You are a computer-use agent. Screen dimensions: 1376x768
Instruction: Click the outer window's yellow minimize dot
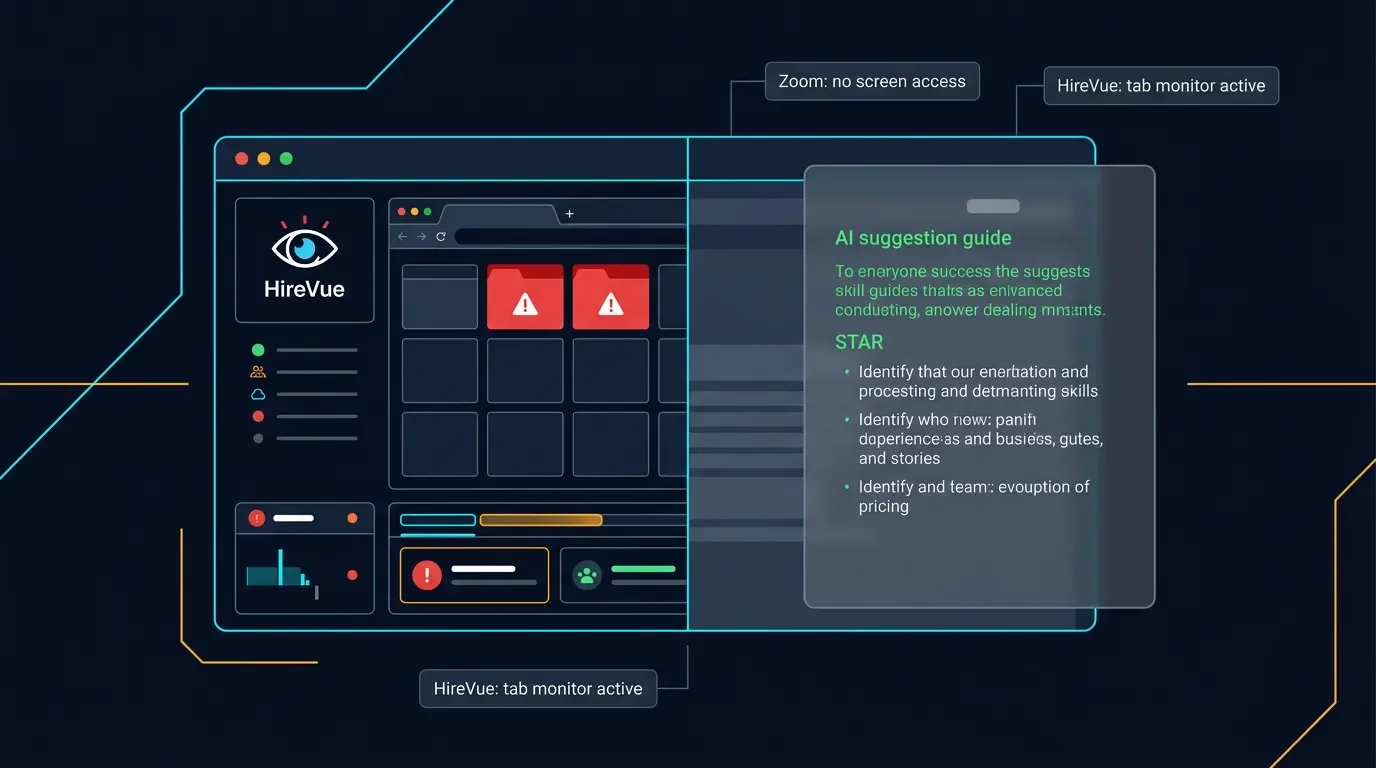pos(264,159)
